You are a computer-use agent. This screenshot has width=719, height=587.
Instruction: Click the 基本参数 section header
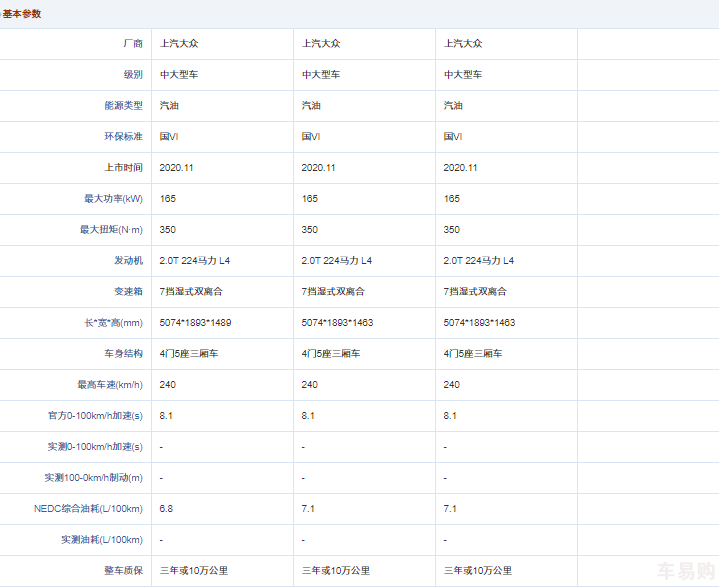click(22, 14)
